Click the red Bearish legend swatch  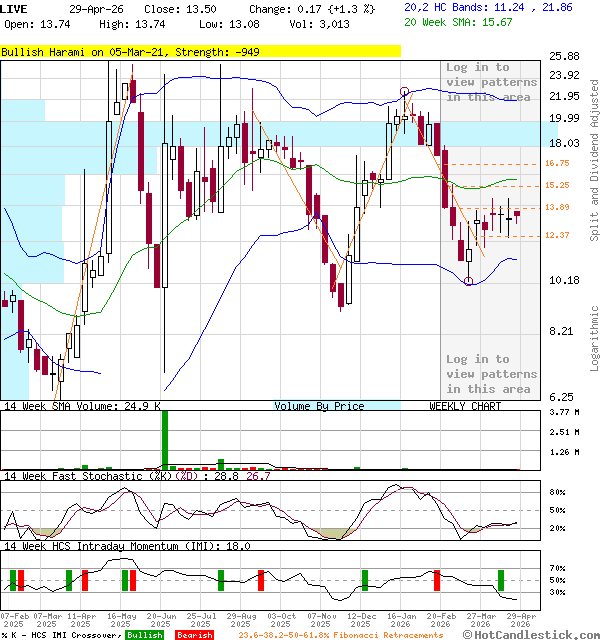[194, 635]
